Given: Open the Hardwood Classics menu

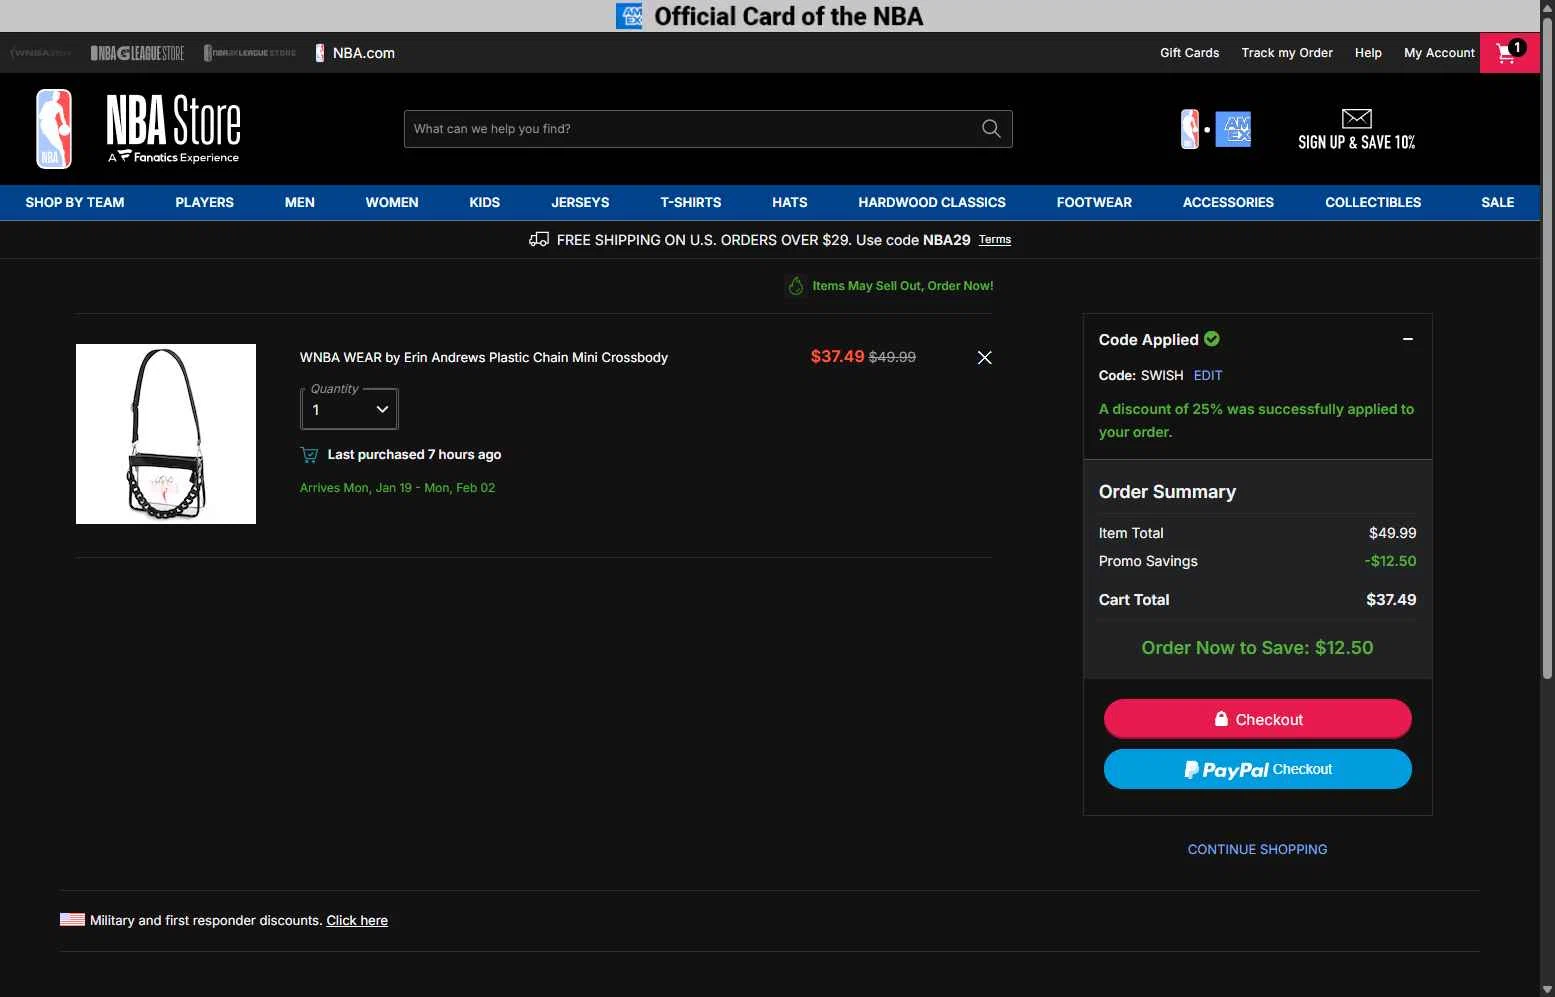Looking at the screenshot, I should tap(932, 202).
